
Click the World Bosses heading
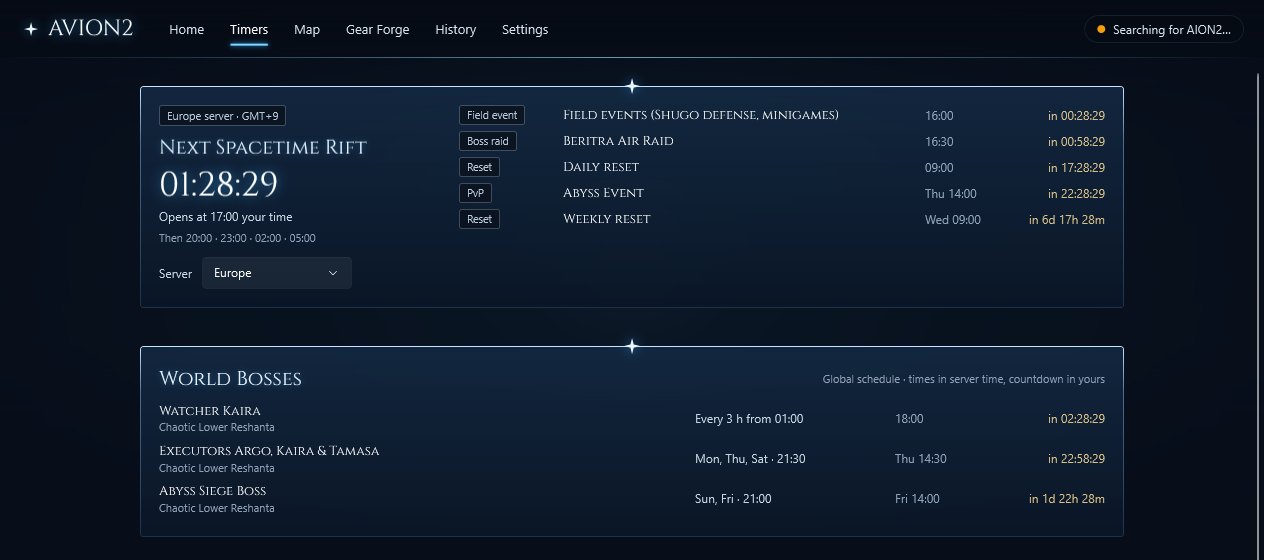[x=230, y=379]
